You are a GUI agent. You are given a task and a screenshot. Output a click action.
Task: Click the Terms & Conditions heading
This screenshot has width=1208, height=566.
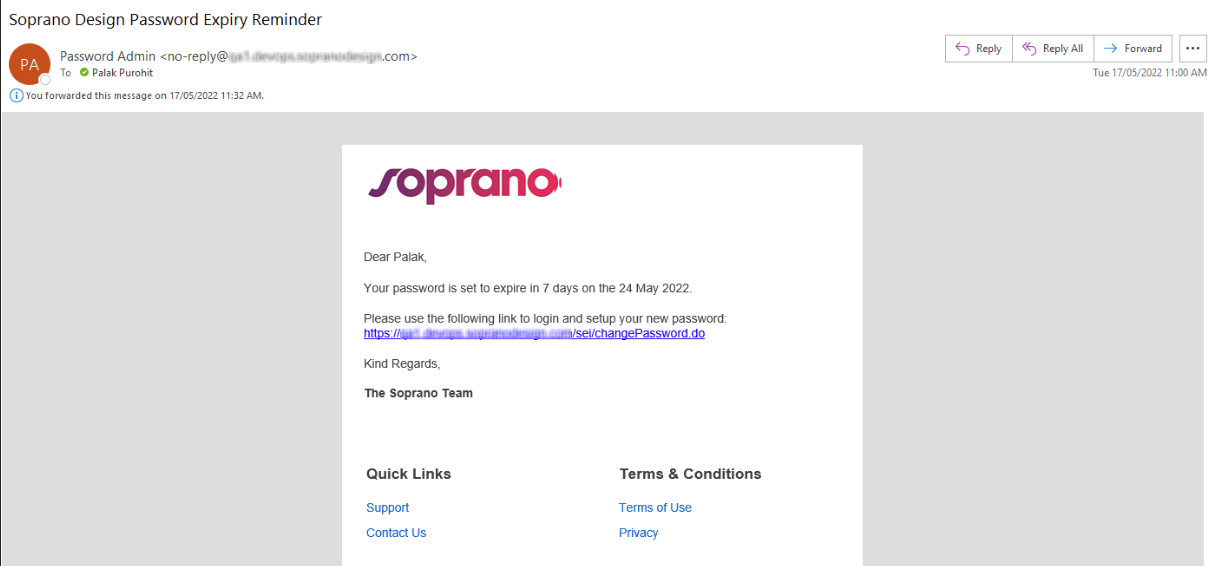tap(690, 474)
